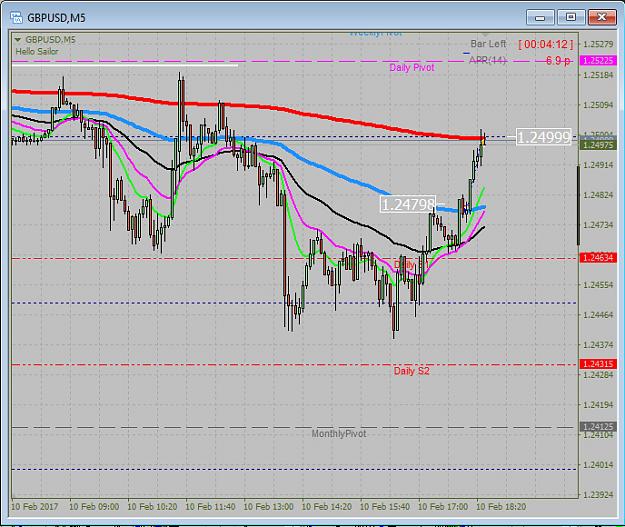The image size is (625, 527).
Task: Click the 10 Feb 15:40 time axis label
Action: pos(385,507)
